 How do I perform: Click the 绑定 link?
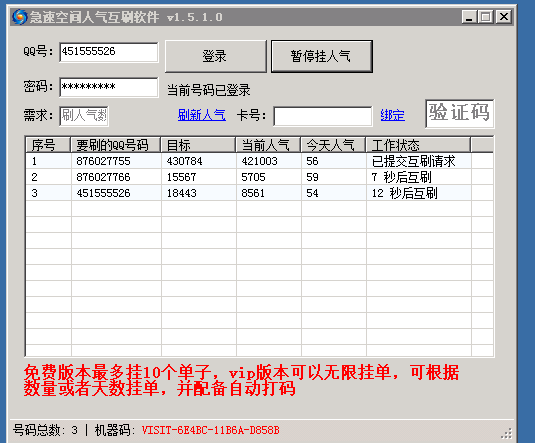click(x=392, y=115)
